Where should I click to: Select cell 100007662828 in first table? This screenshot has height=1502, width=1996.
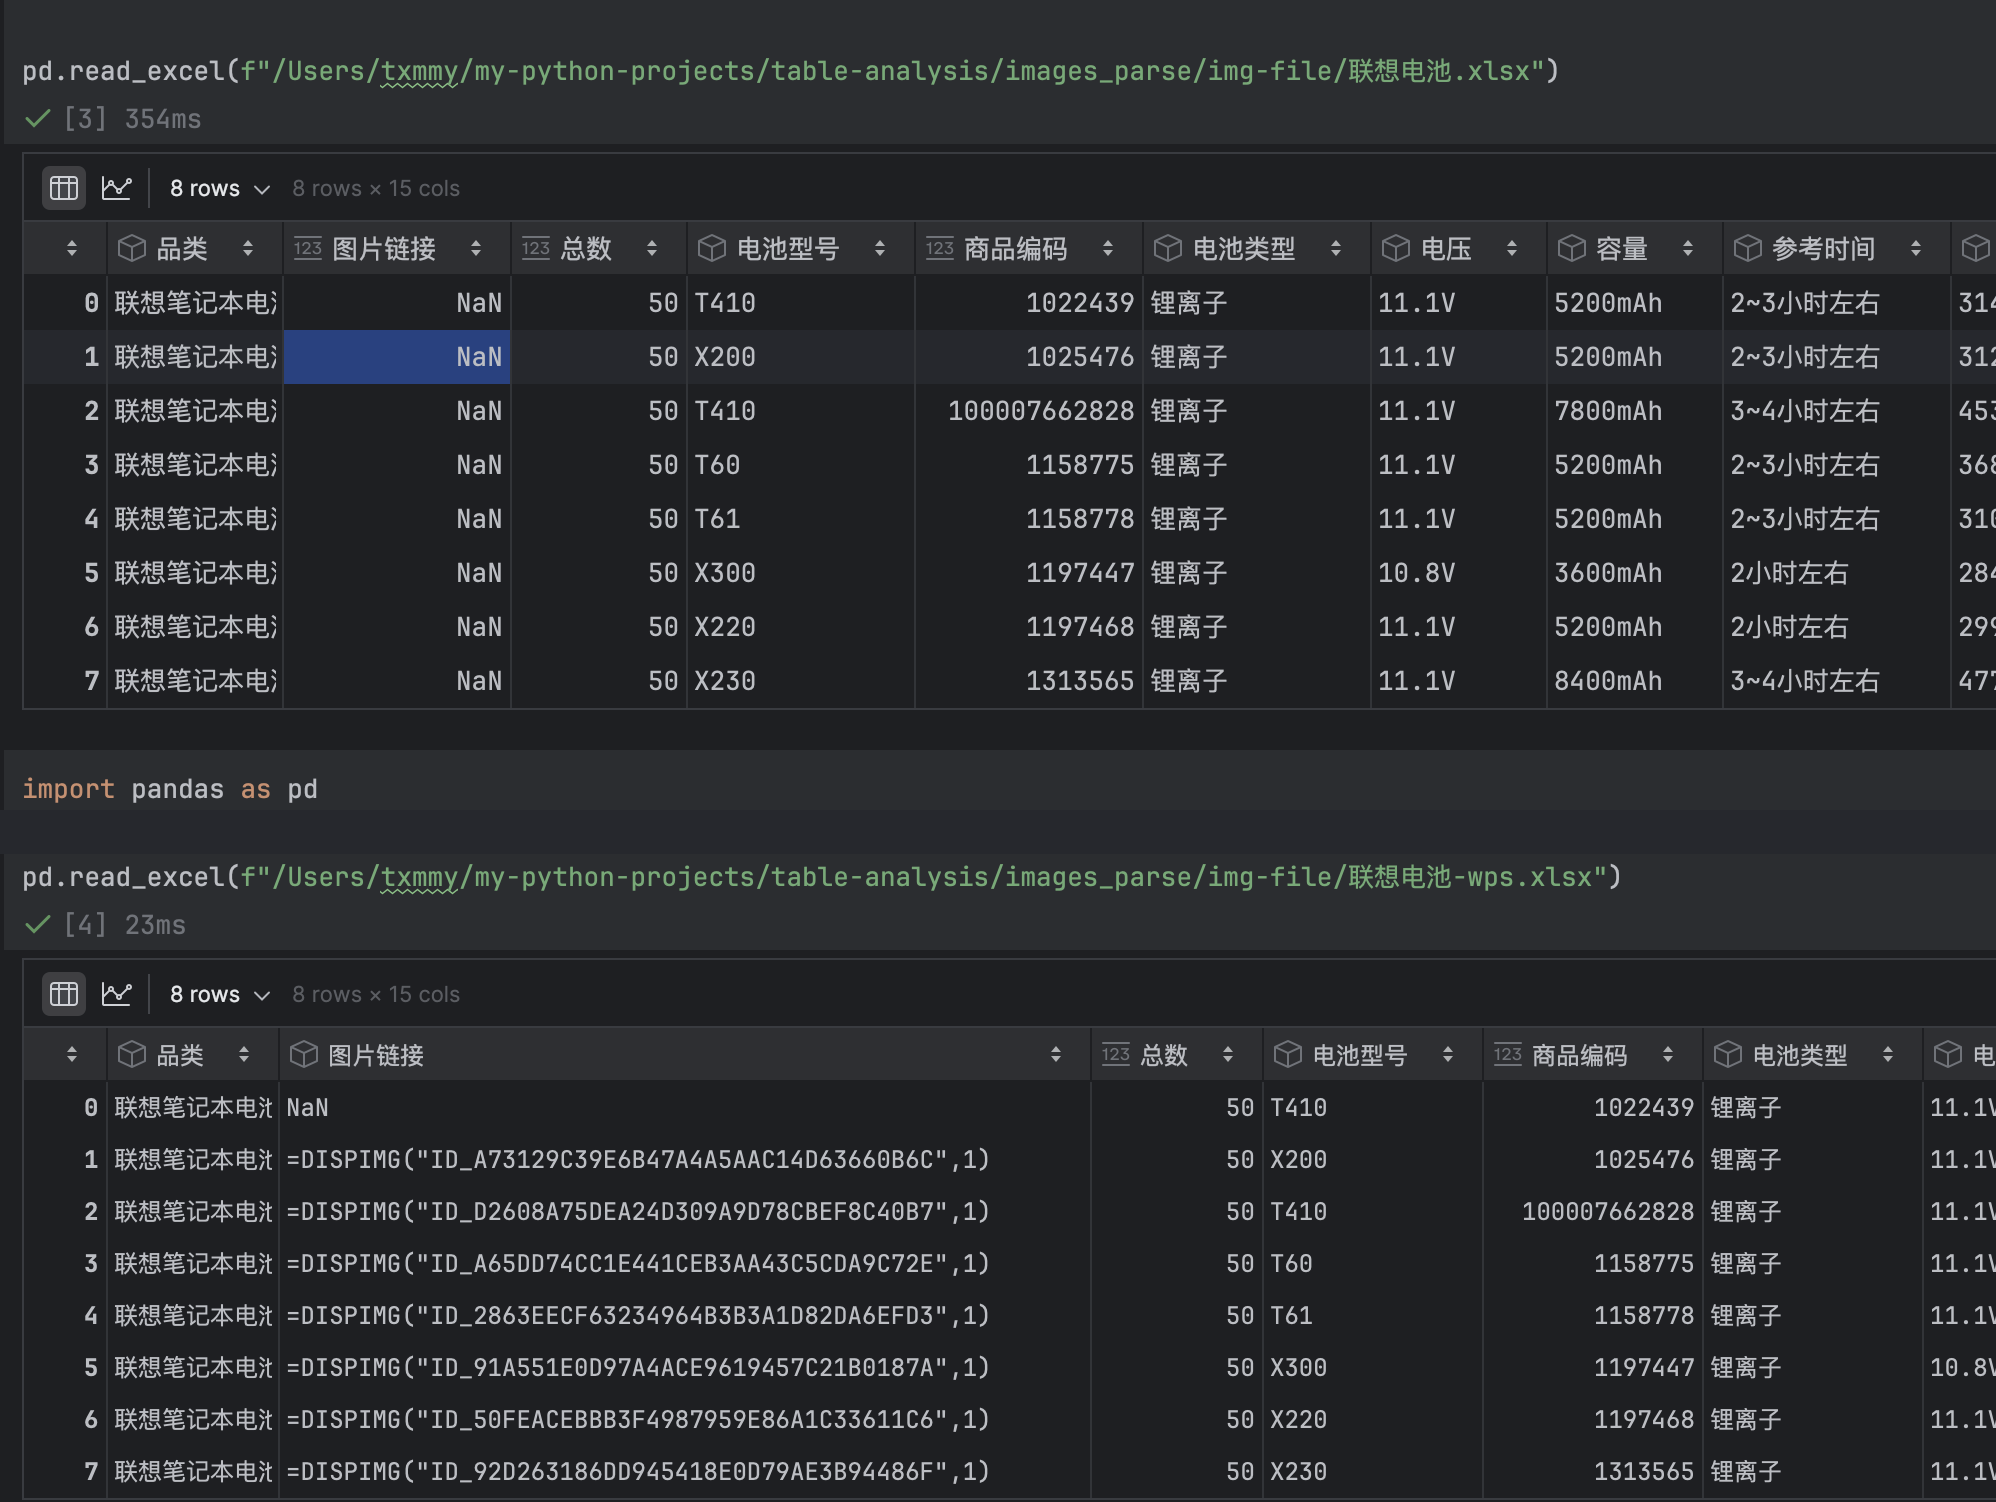(1029, 411)
